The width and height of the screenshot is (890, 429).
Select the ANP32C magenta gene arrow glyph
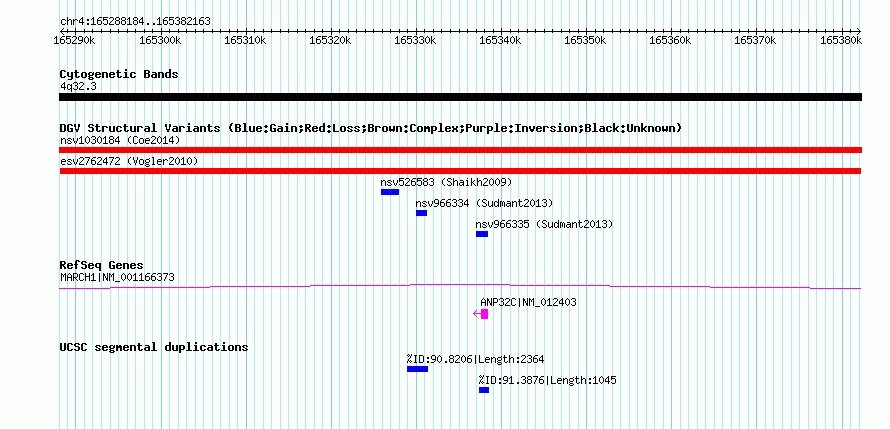(480, 314)
